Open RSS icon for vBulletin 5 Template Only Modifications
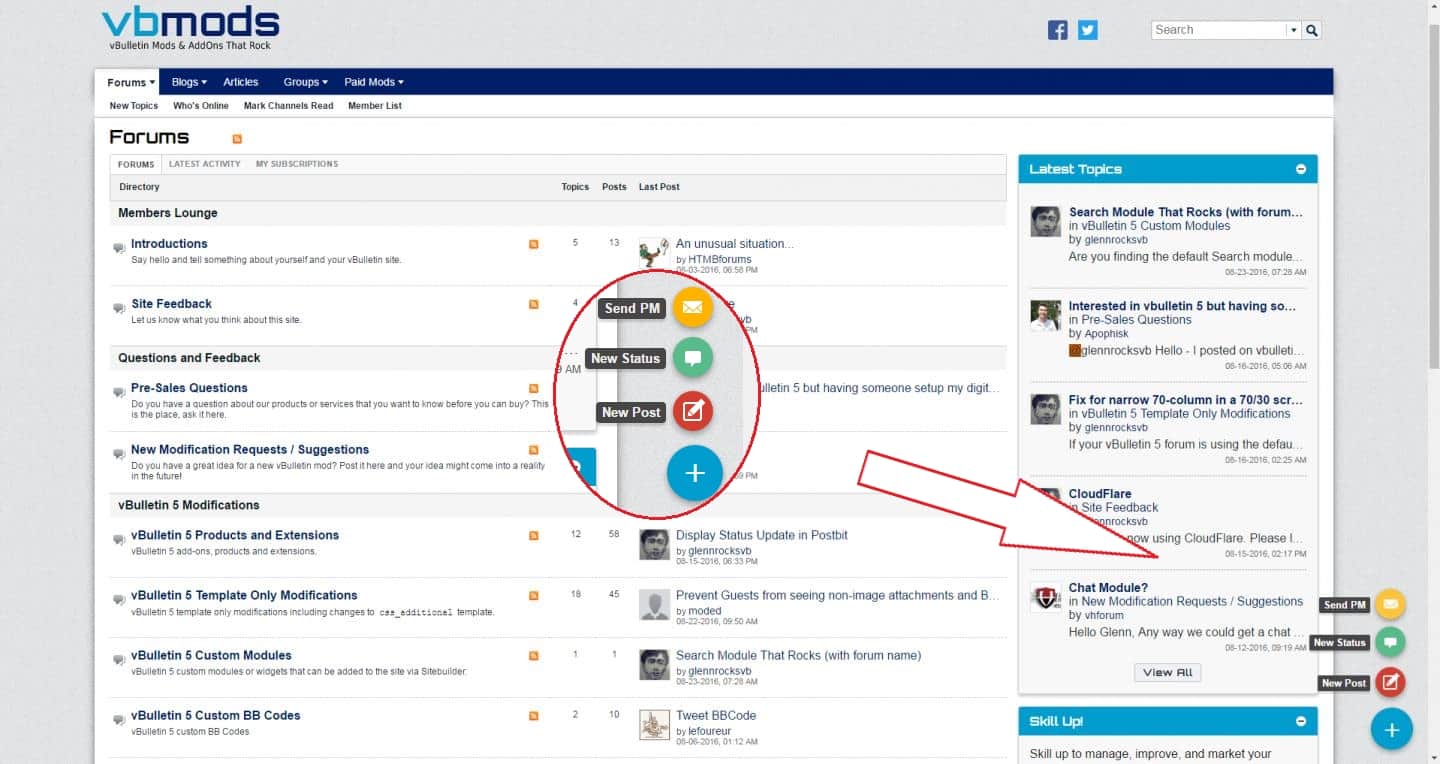 534,596
